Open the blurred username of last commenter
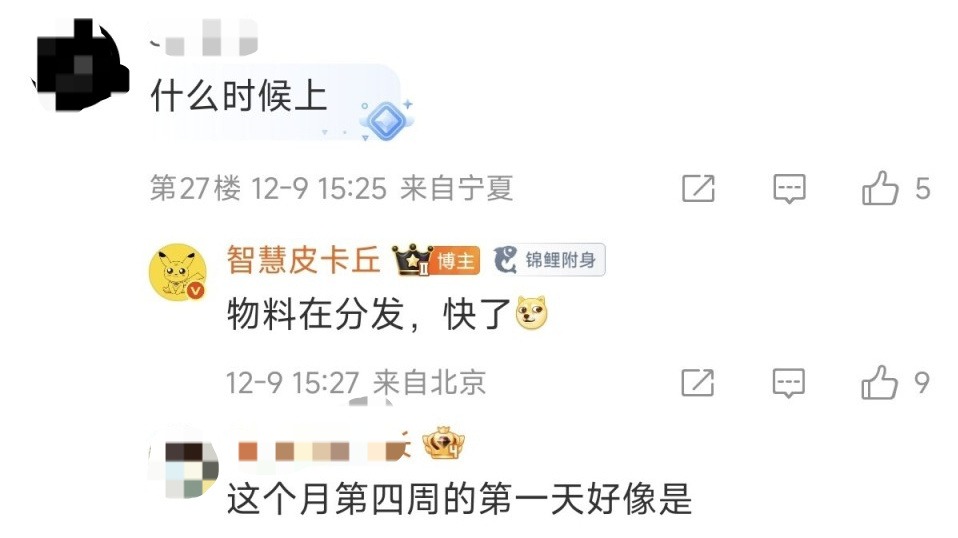The height and width of the screenshot is (538, 958). 324,450
